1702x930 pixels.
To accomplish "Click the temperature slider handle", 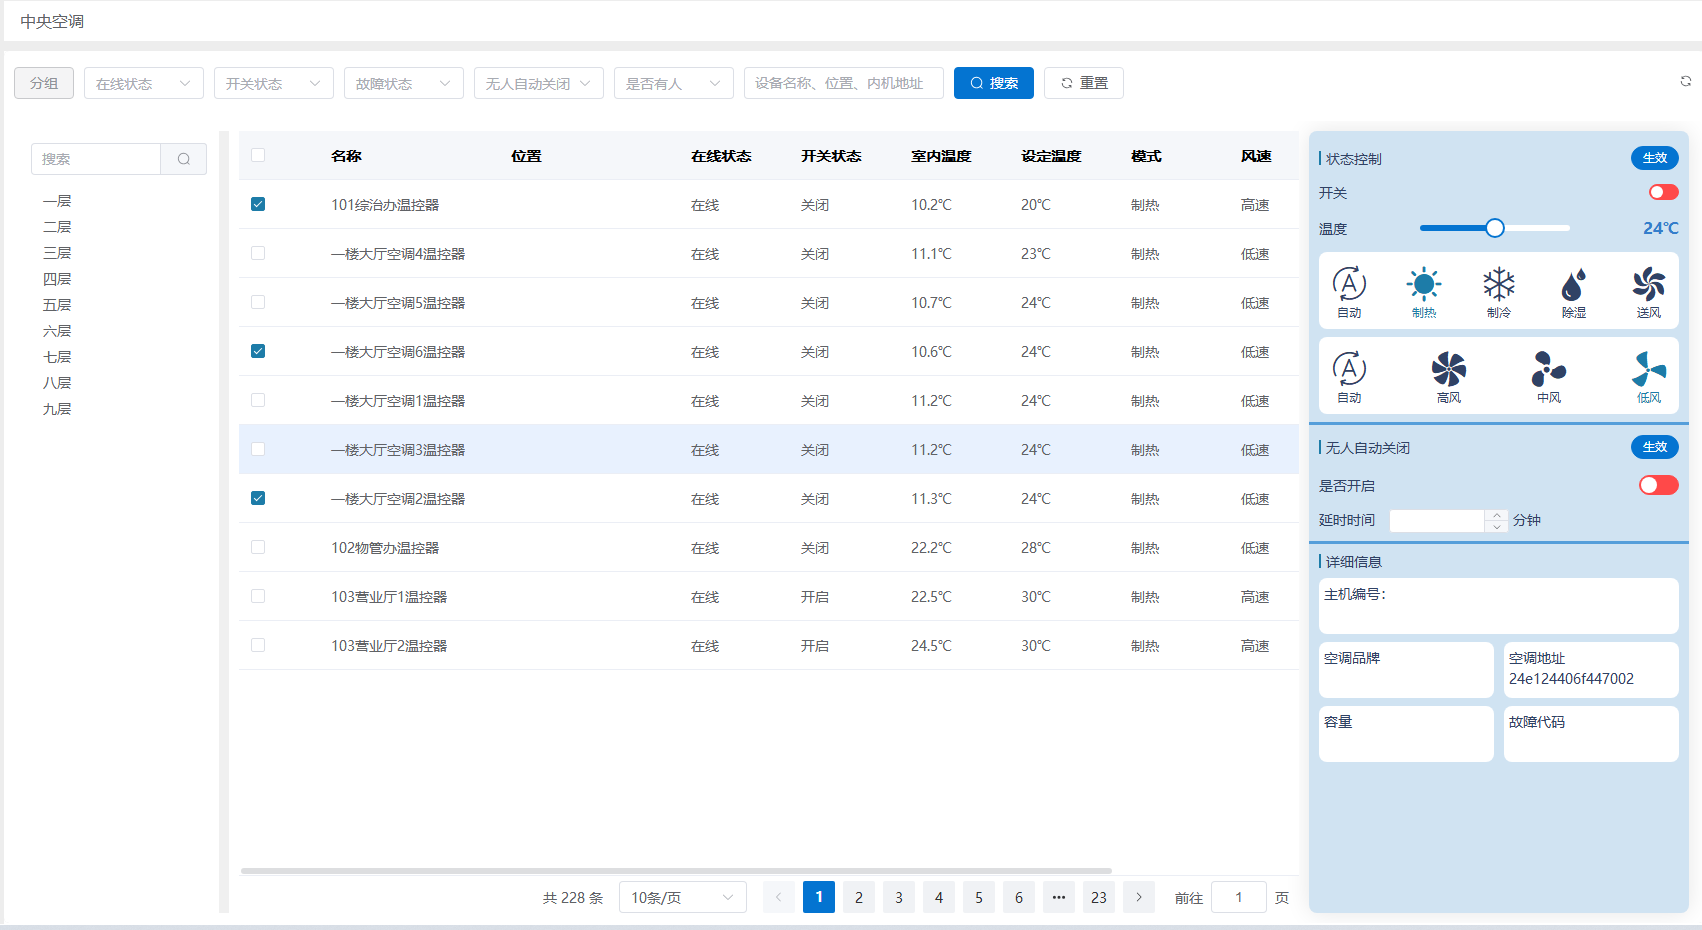I will tap(1494, 228).
